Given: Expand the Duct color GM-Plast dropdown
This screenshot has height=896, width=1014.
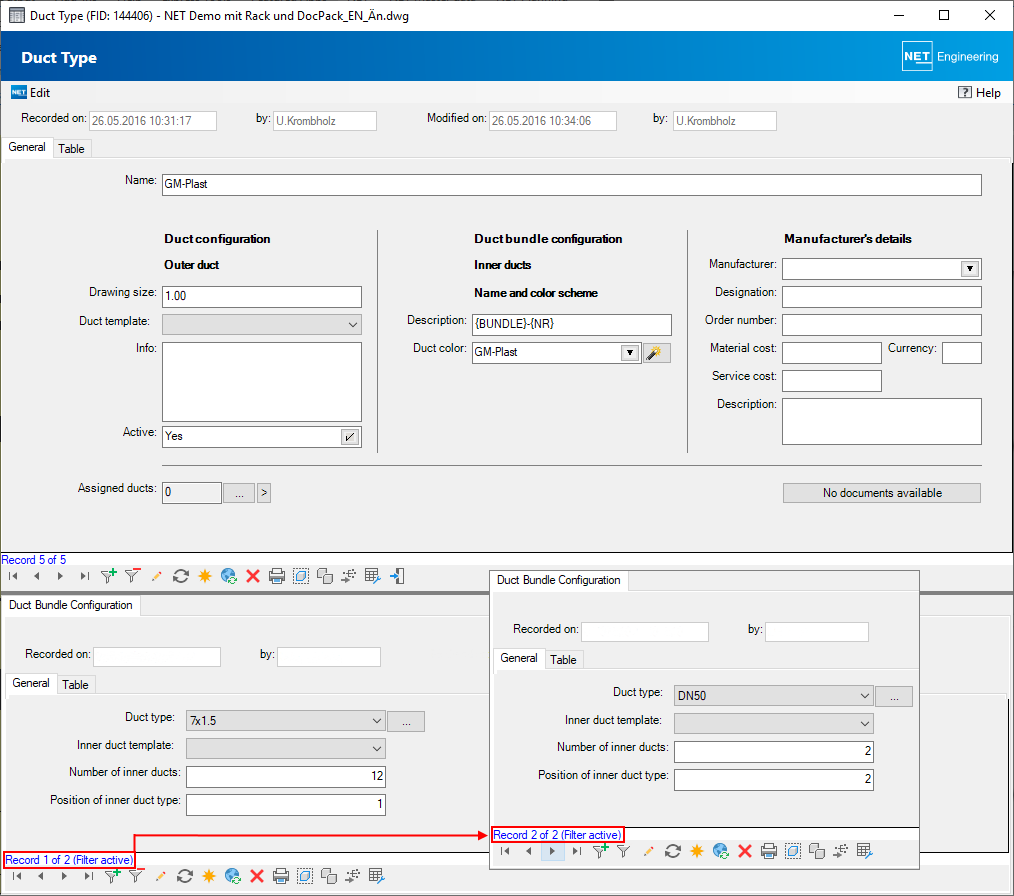Looking at the screenshot, I should click(628, 352).
